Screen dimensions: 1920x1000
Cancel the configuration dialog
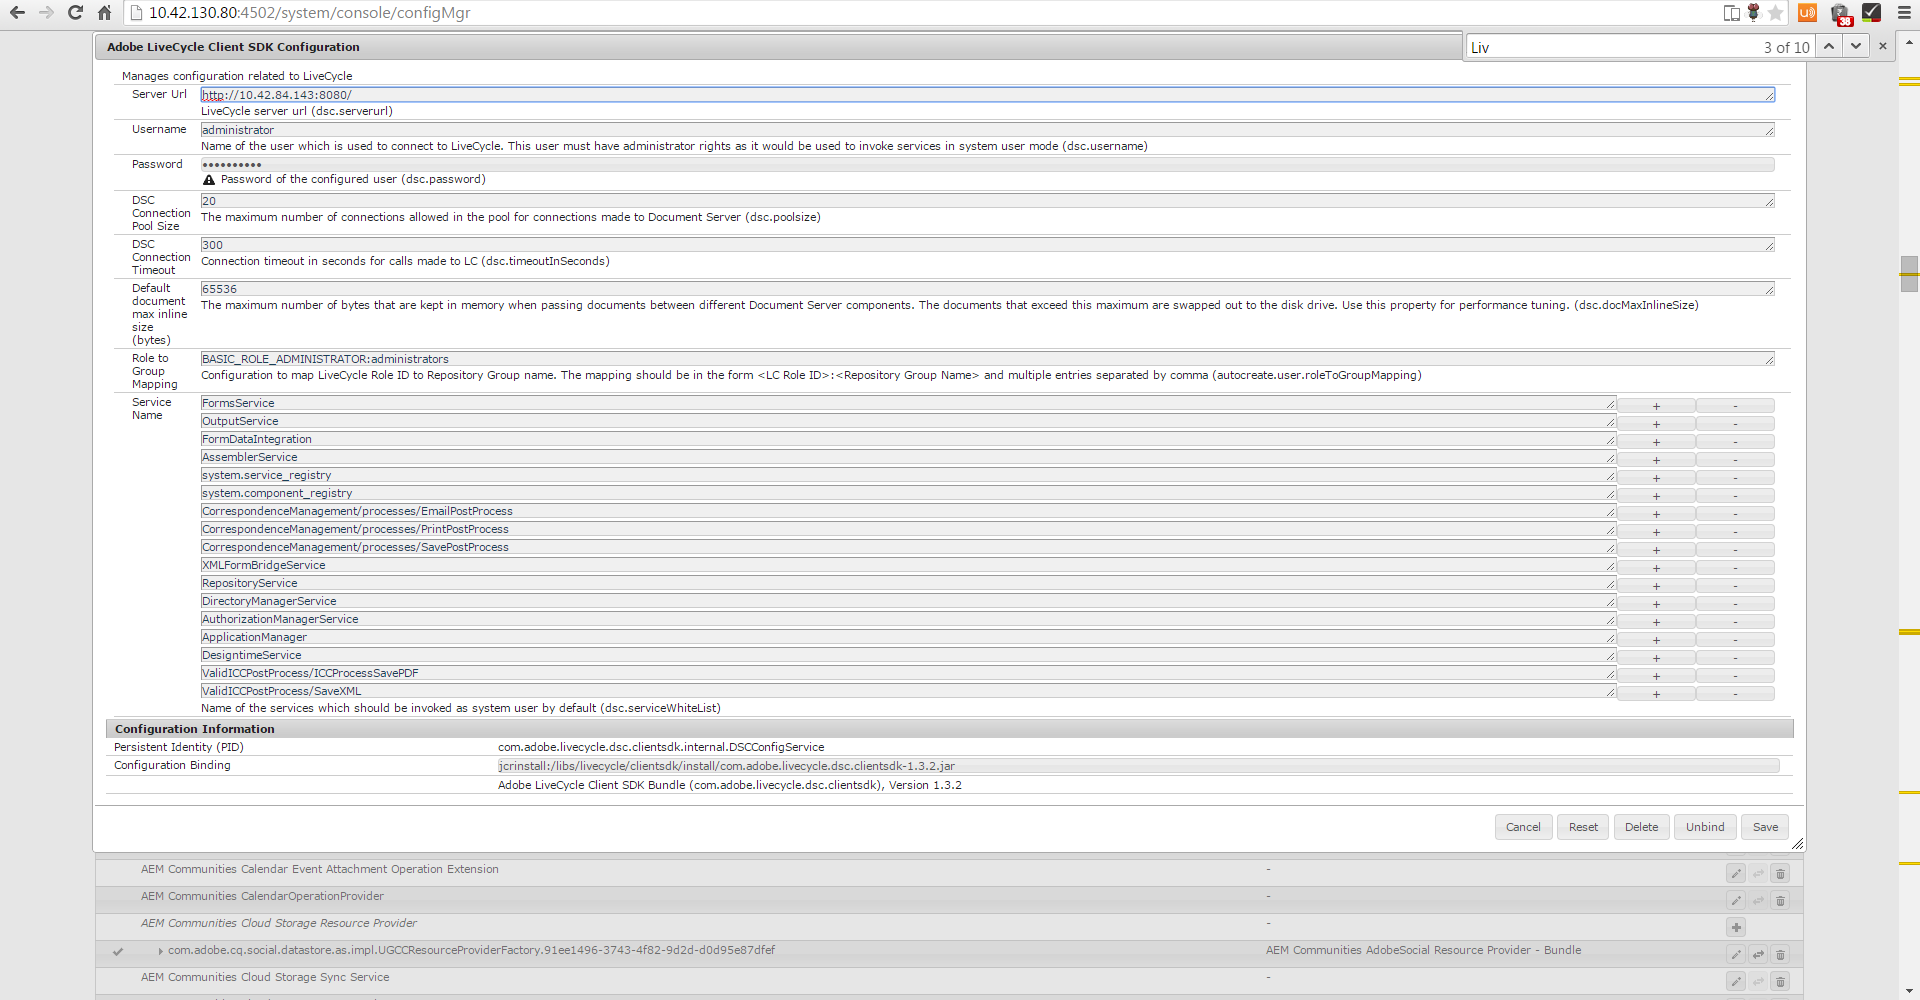click(1523, 827)
